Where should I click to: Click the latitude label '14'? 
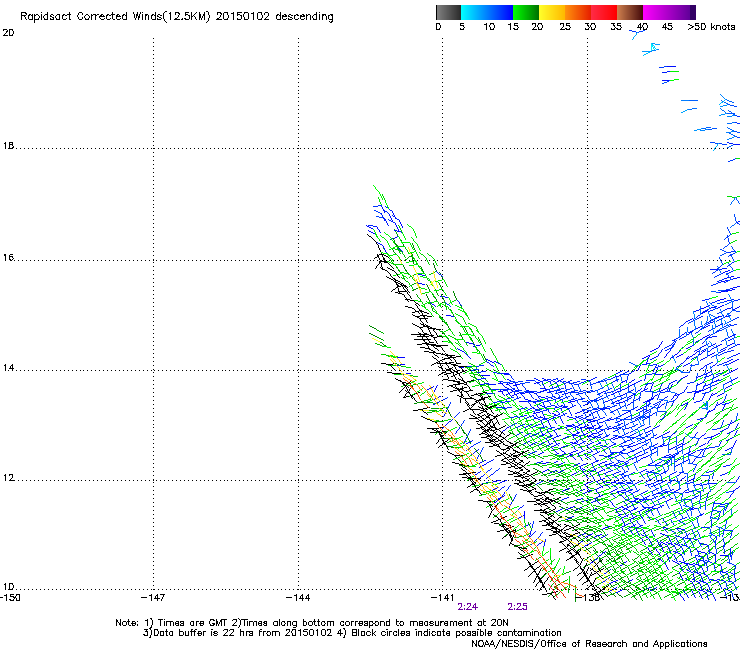pyautogui.click(x=8, y=368)
